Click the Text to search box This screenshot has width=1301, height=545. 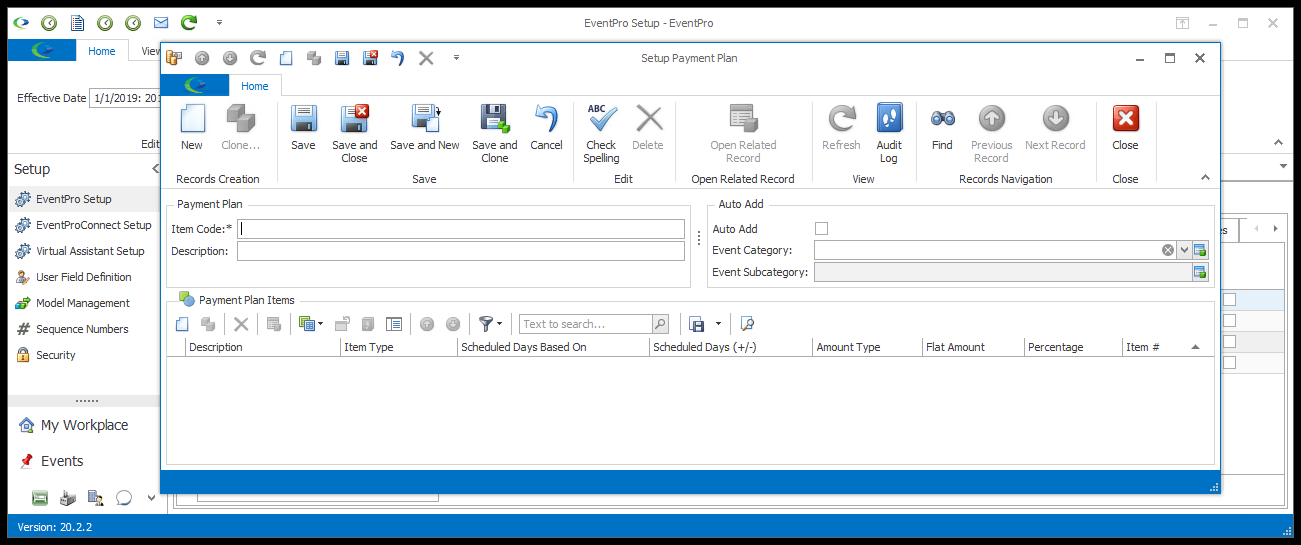(585, 324)
